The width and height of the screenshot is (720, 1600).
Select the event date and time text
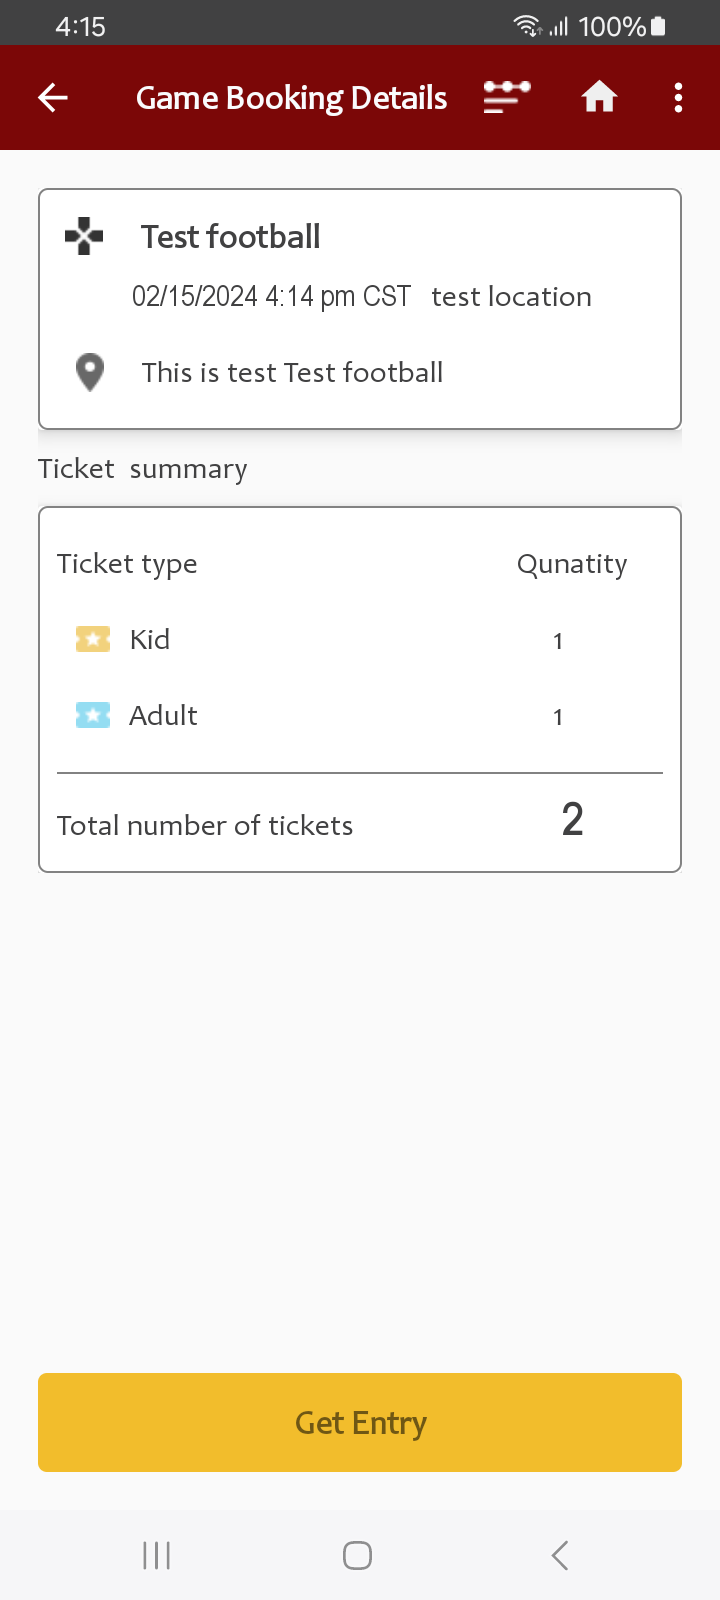pyautogui.click(x=271, y=297)
